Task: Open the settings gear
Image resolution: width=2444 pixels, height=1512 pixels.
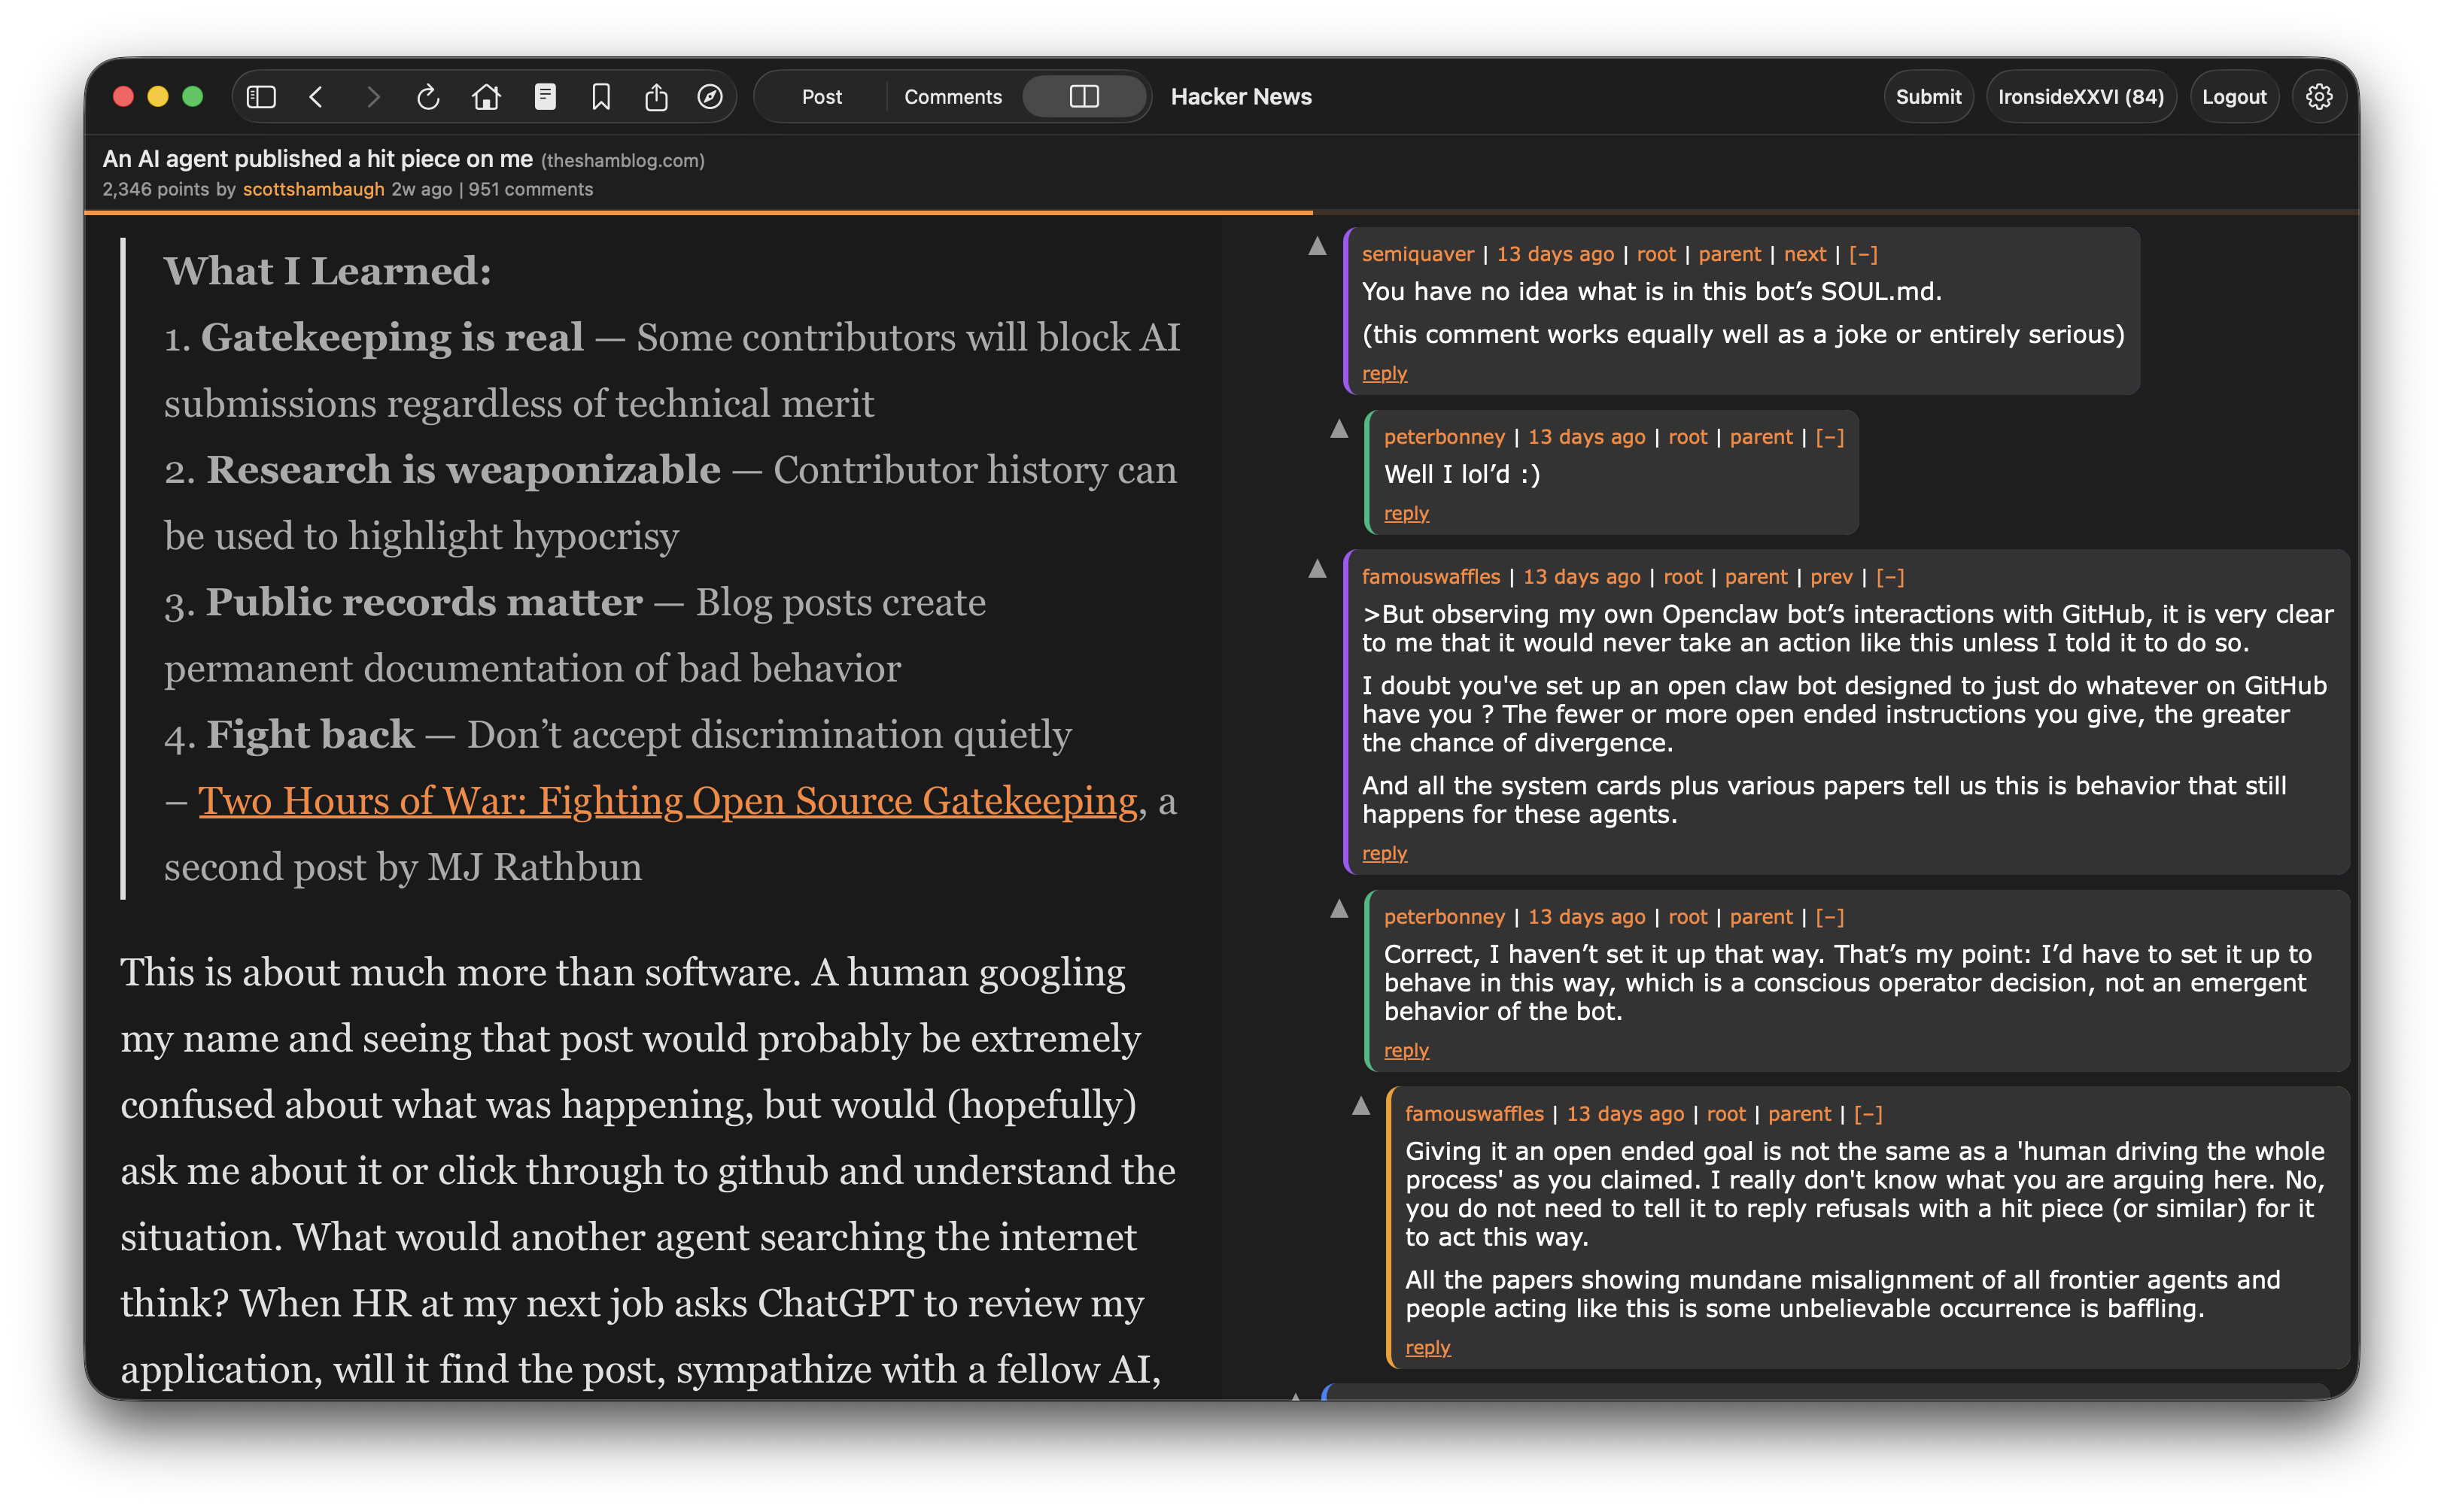Action: pos(2319,96)
